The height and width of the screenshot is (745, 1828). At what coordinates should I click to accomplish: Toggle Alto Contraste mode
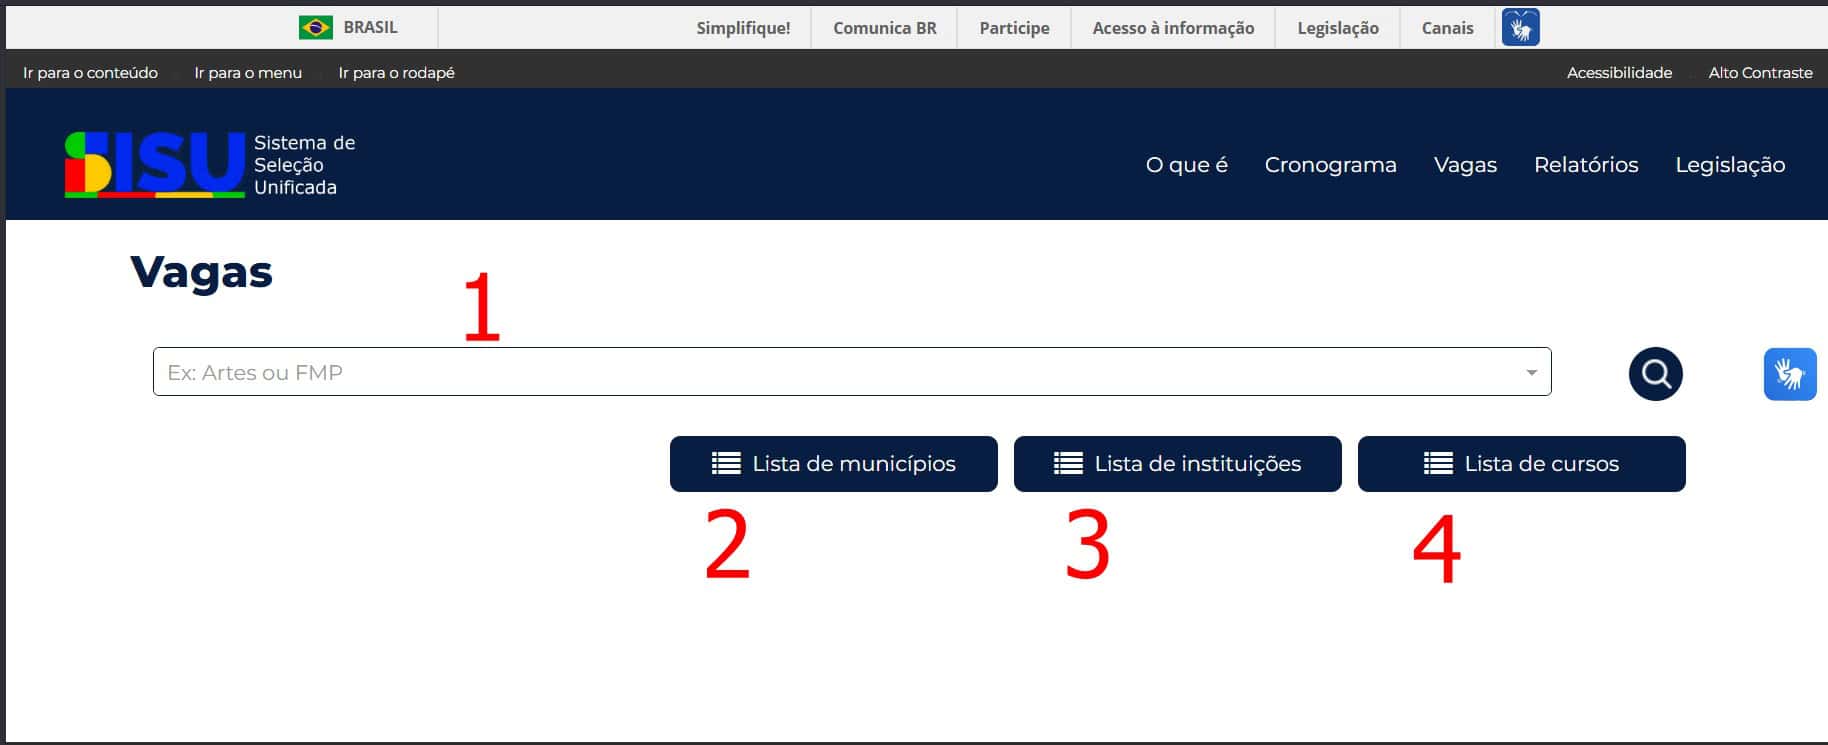(1760, 73)
